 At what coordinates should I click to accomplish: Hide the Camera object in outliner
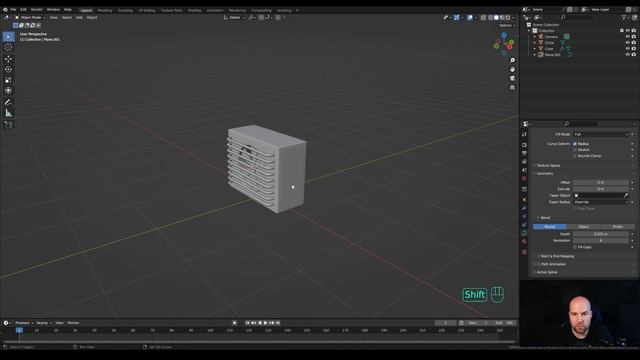coord(628,37)
